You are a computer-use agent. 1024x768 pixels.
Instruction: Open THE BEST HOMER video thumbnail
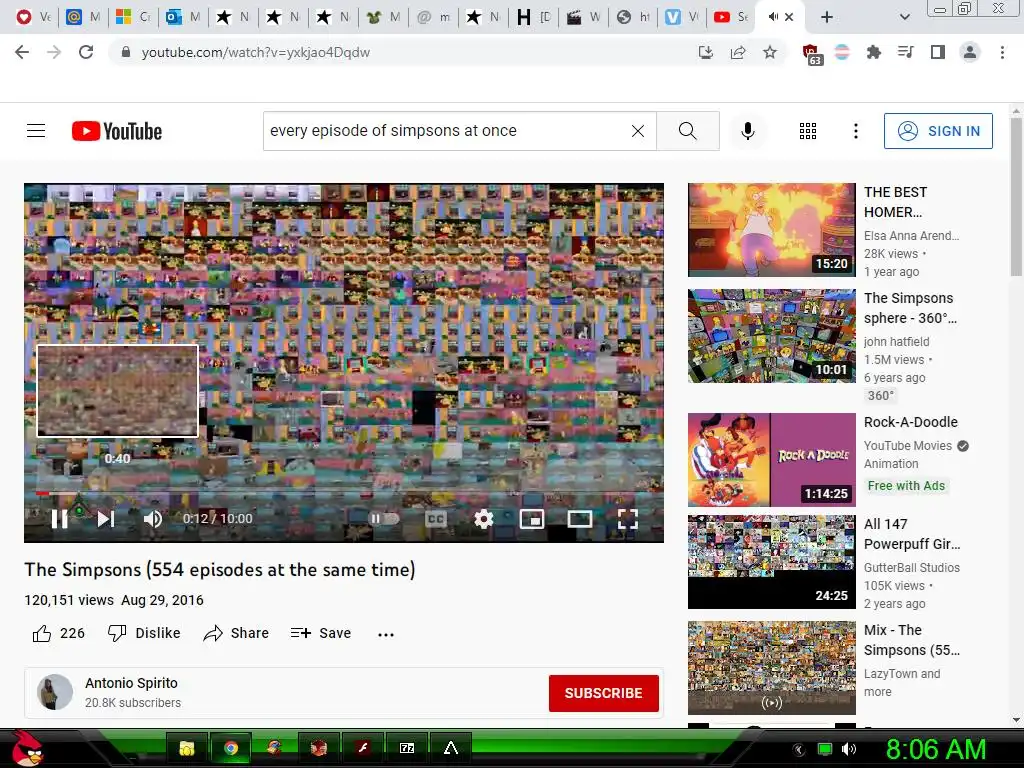[x=771, y=230]
